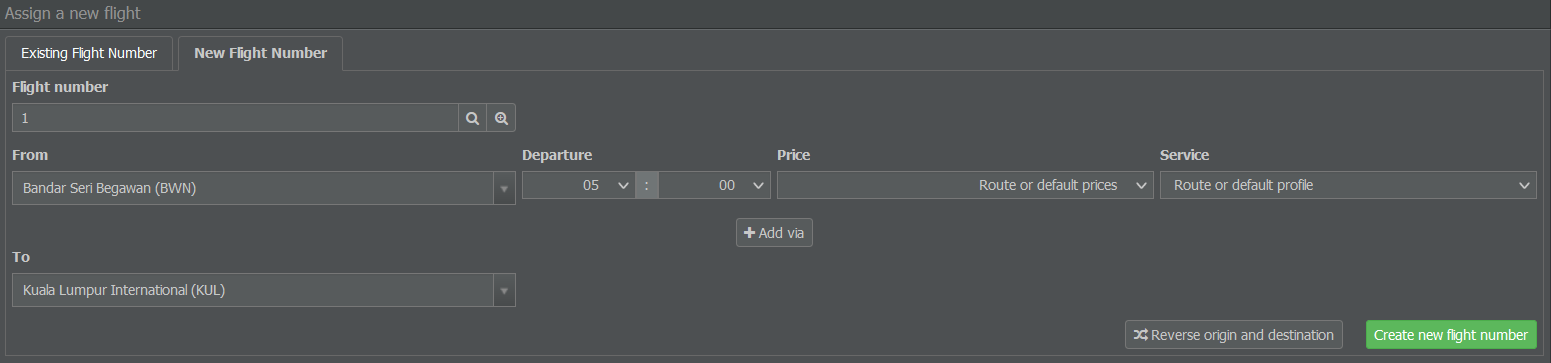Open the To airport list arrow

click(x=504, y=290)
